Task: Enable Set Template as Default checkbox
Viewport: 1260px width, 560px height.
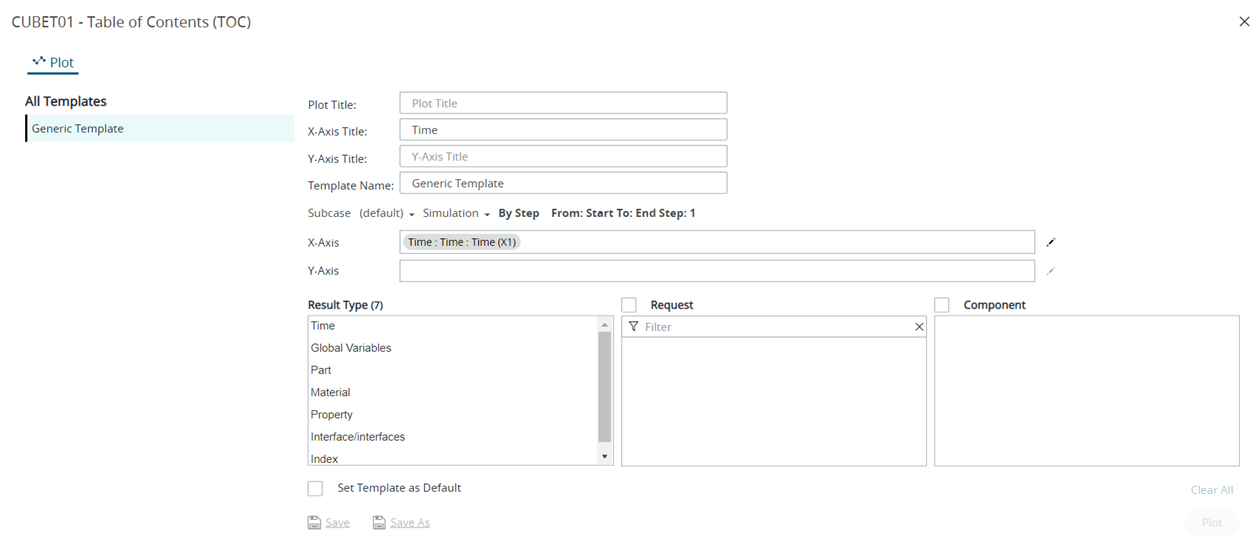Action: point(316,489)
